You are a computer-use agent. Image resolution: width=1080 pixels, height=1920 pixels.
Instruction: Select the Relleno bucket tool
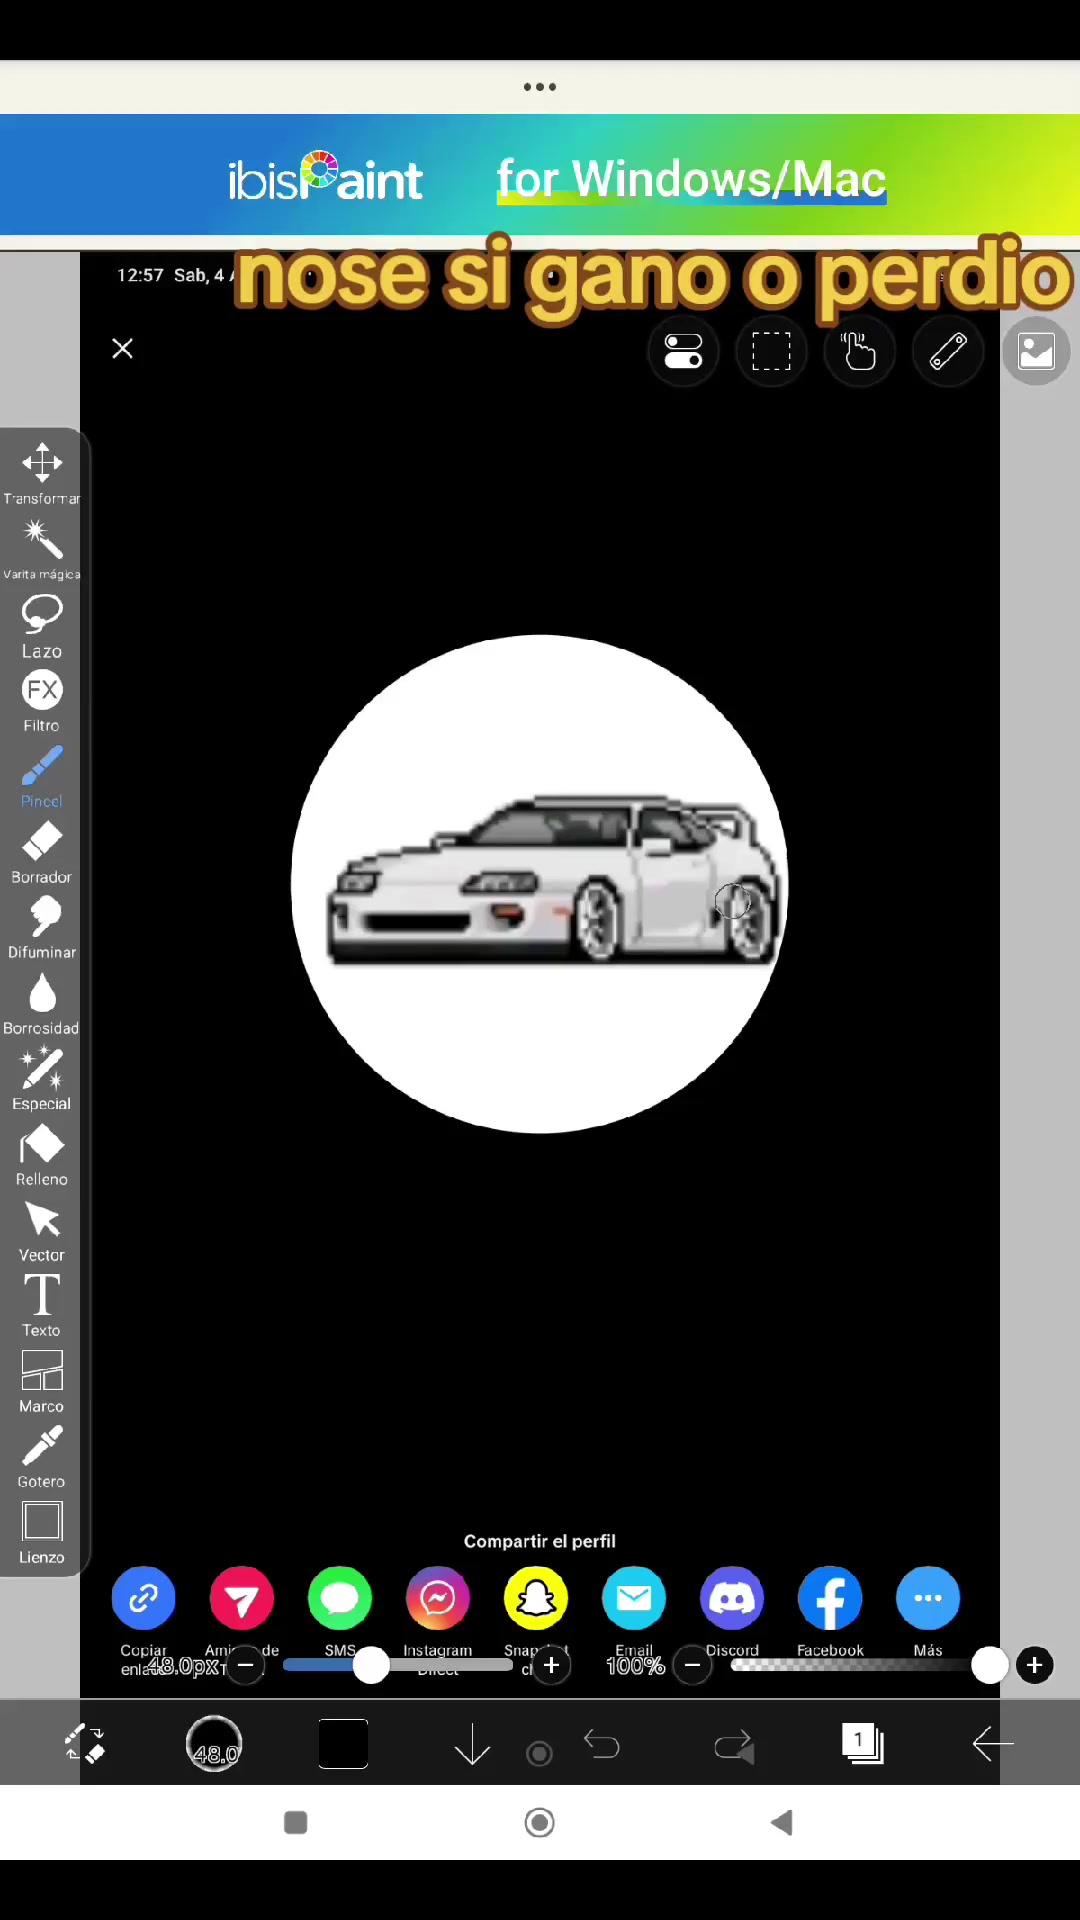42,1155
